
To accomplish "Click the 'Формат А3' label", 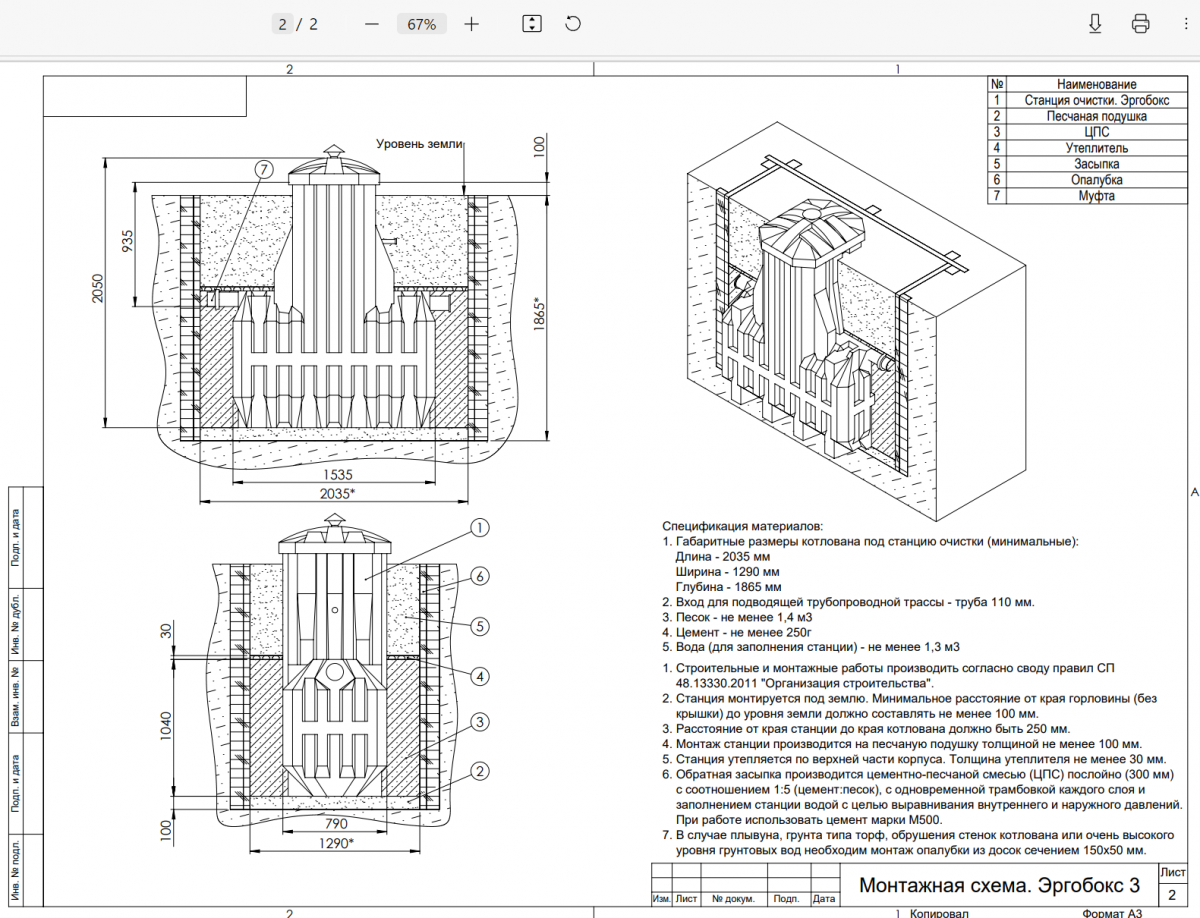I will click(1113, 912).
